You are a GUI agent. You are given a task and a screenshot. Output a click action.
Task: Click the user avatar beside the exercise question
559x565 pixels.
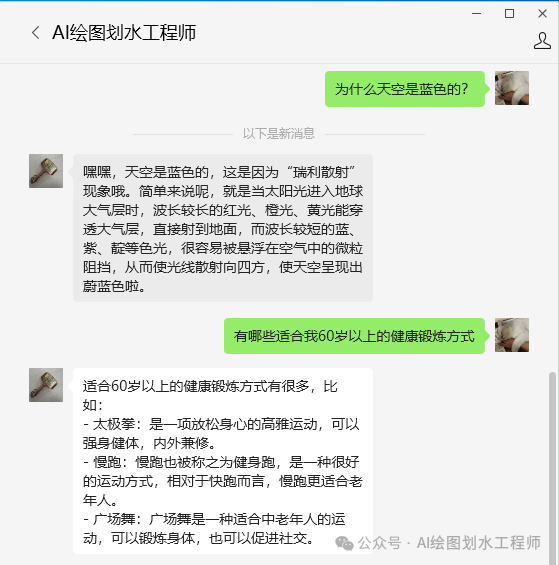coord(512,335)
